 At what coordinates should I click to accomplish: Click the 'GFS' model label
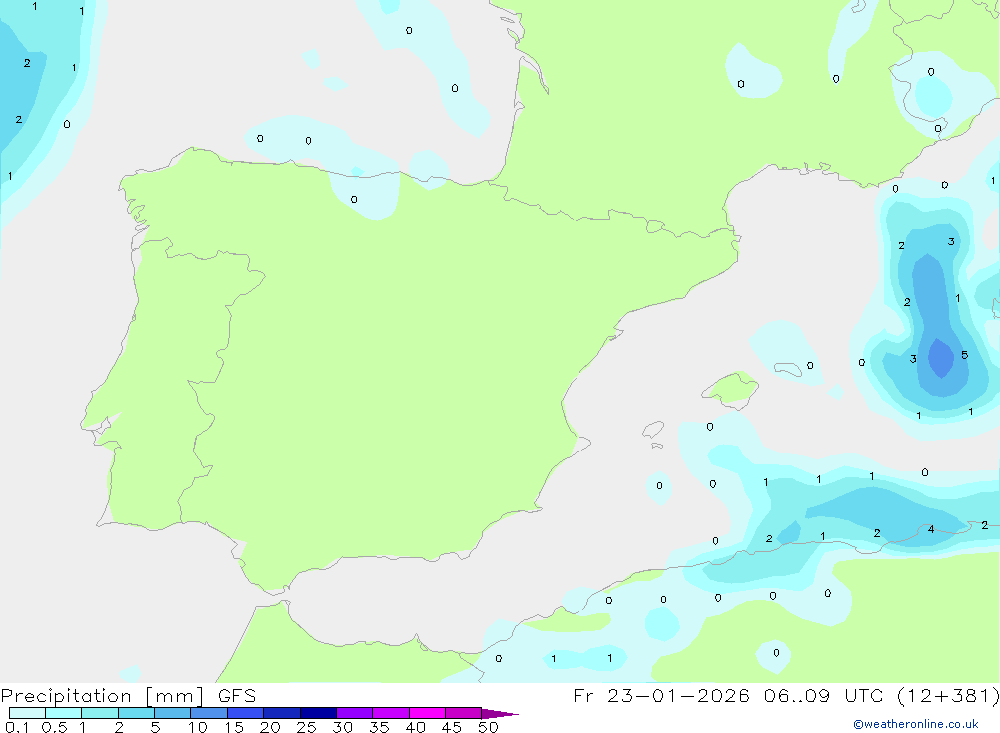point(237,696)
